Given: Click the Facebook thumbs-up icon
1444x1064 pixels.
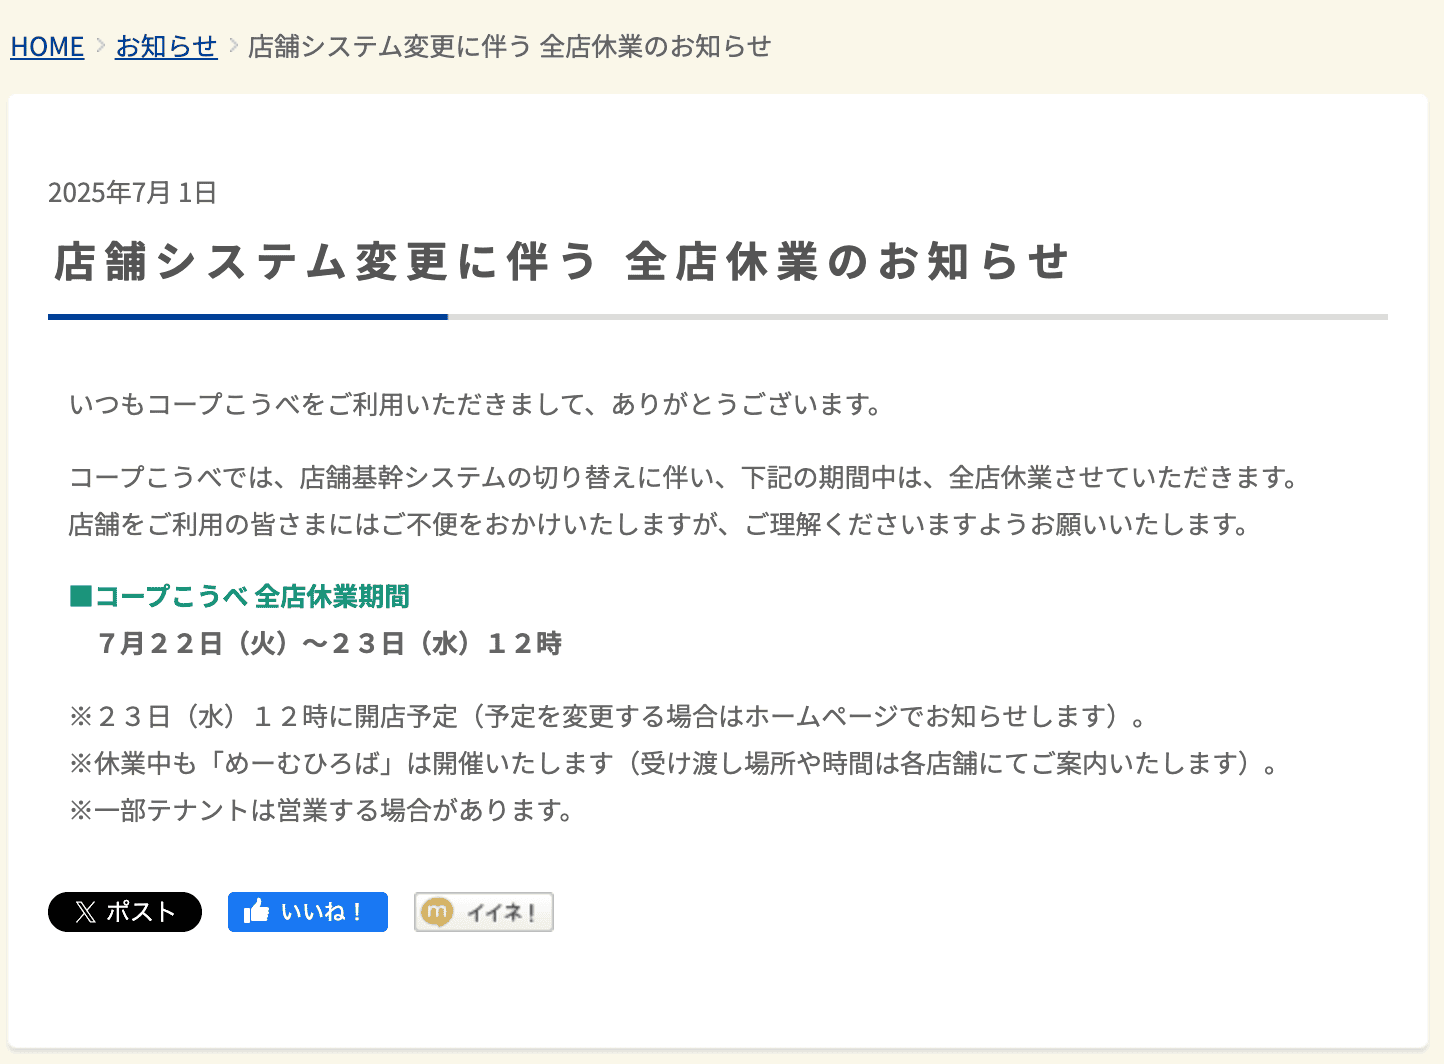Looking at the screenshot, I should click(257, 911).
